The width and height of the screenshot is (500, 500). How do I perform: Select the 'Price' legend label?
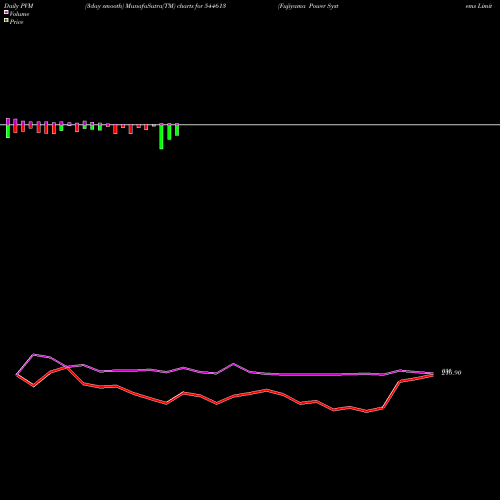point(16,22)
